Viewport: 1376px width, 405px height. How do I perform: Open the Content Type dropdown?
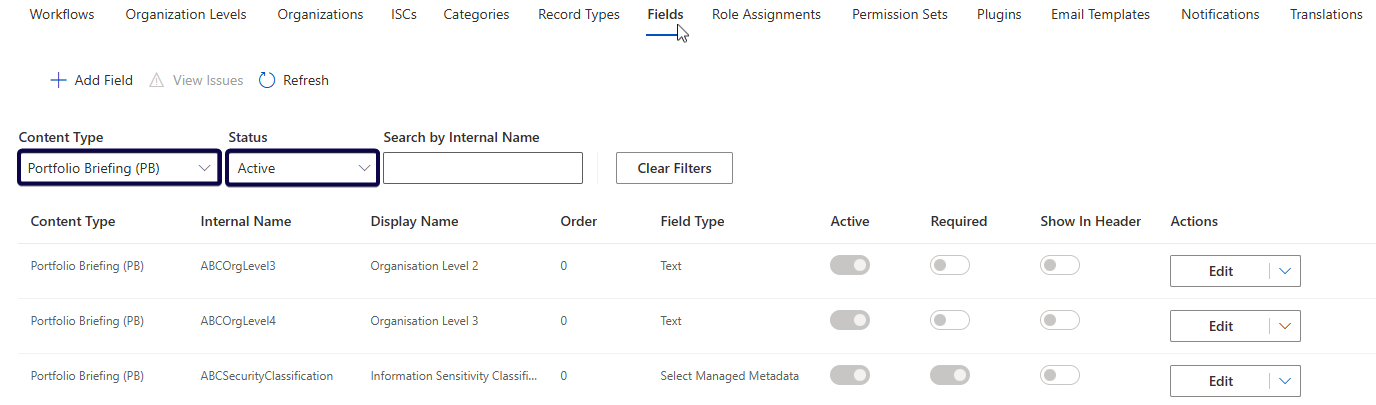pyautogui.click(x=119, y=168)
